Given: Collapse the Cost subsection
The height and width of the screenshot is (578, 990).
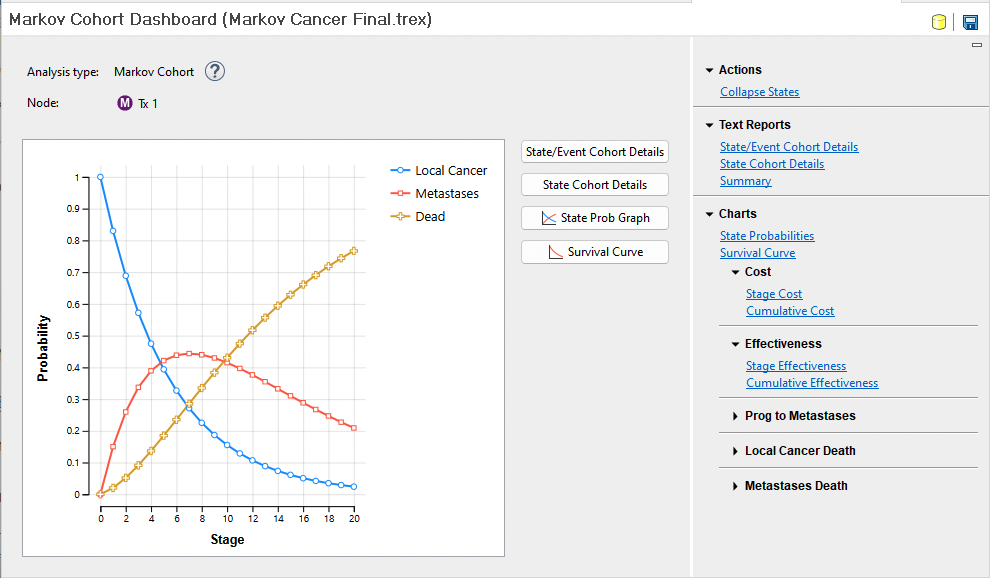Looking at the screenshot, I should coord(737,271).
